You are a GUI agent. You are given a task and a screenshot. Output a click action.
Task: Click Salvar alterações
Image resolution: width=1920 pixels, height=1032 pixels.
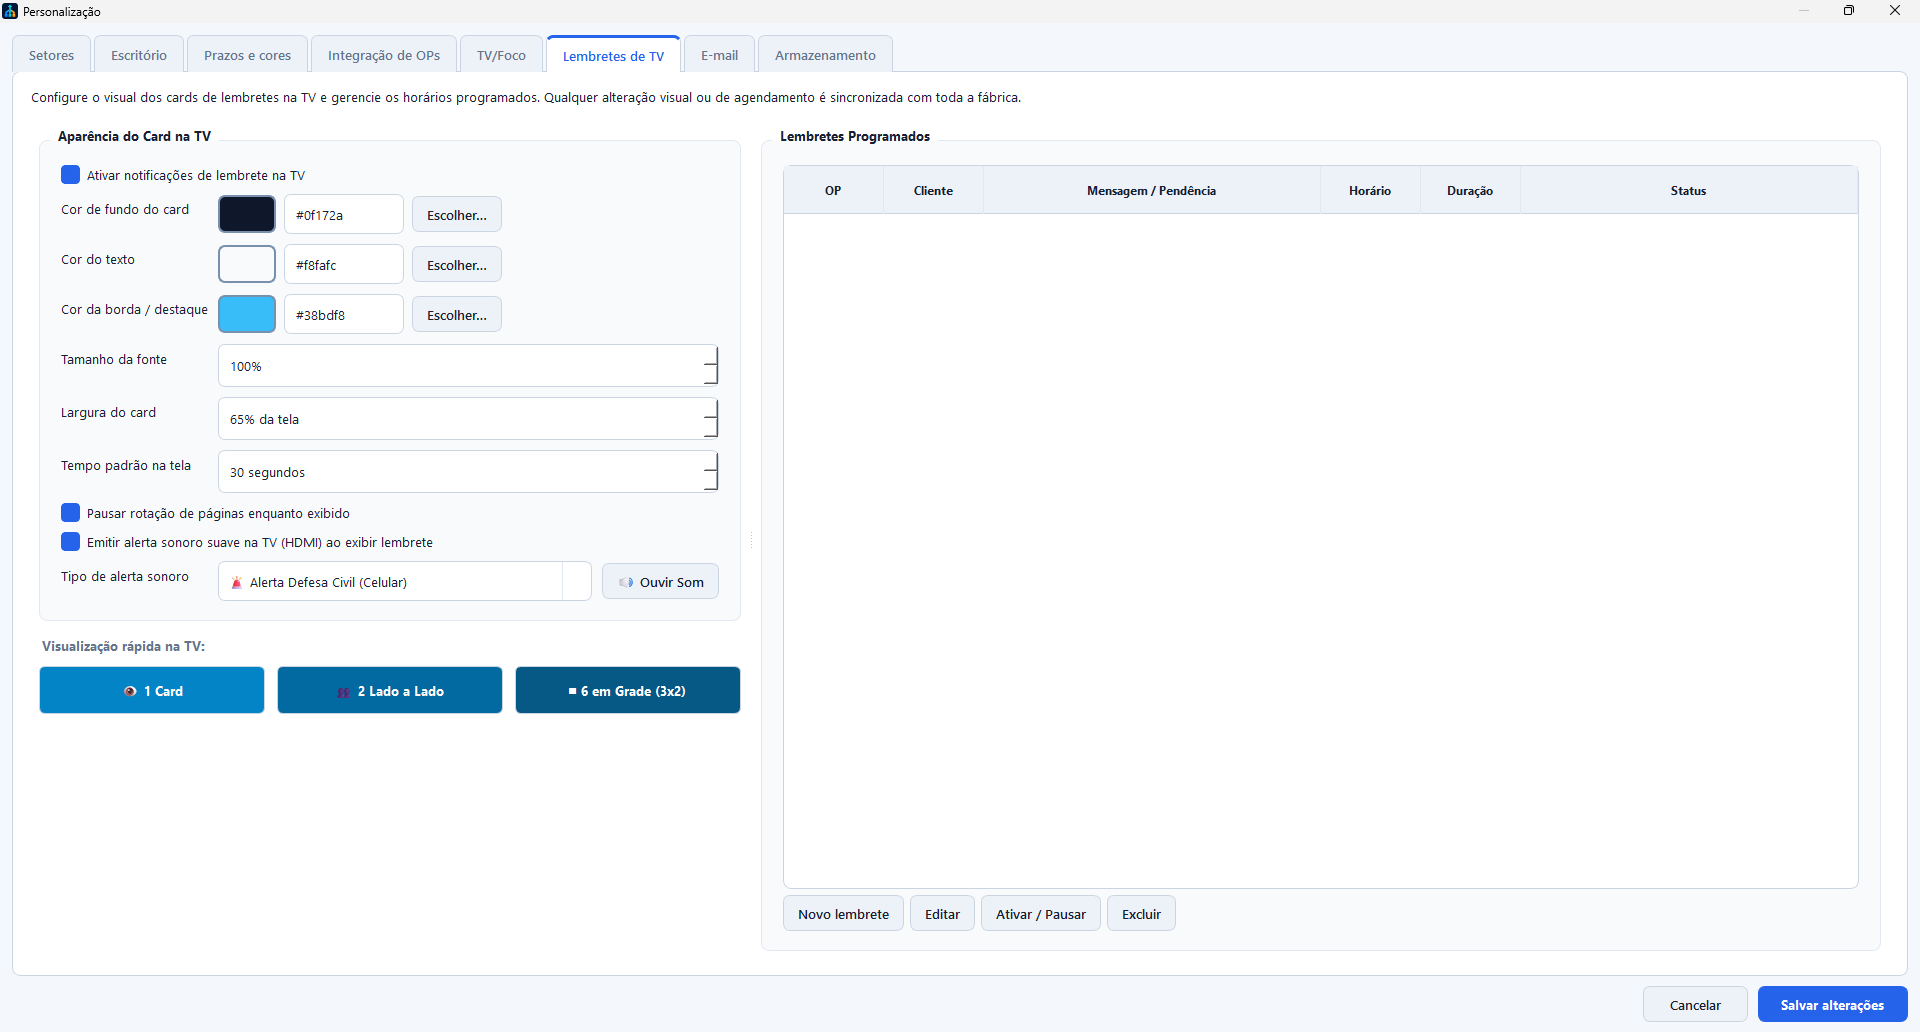click(1832, 1005)
